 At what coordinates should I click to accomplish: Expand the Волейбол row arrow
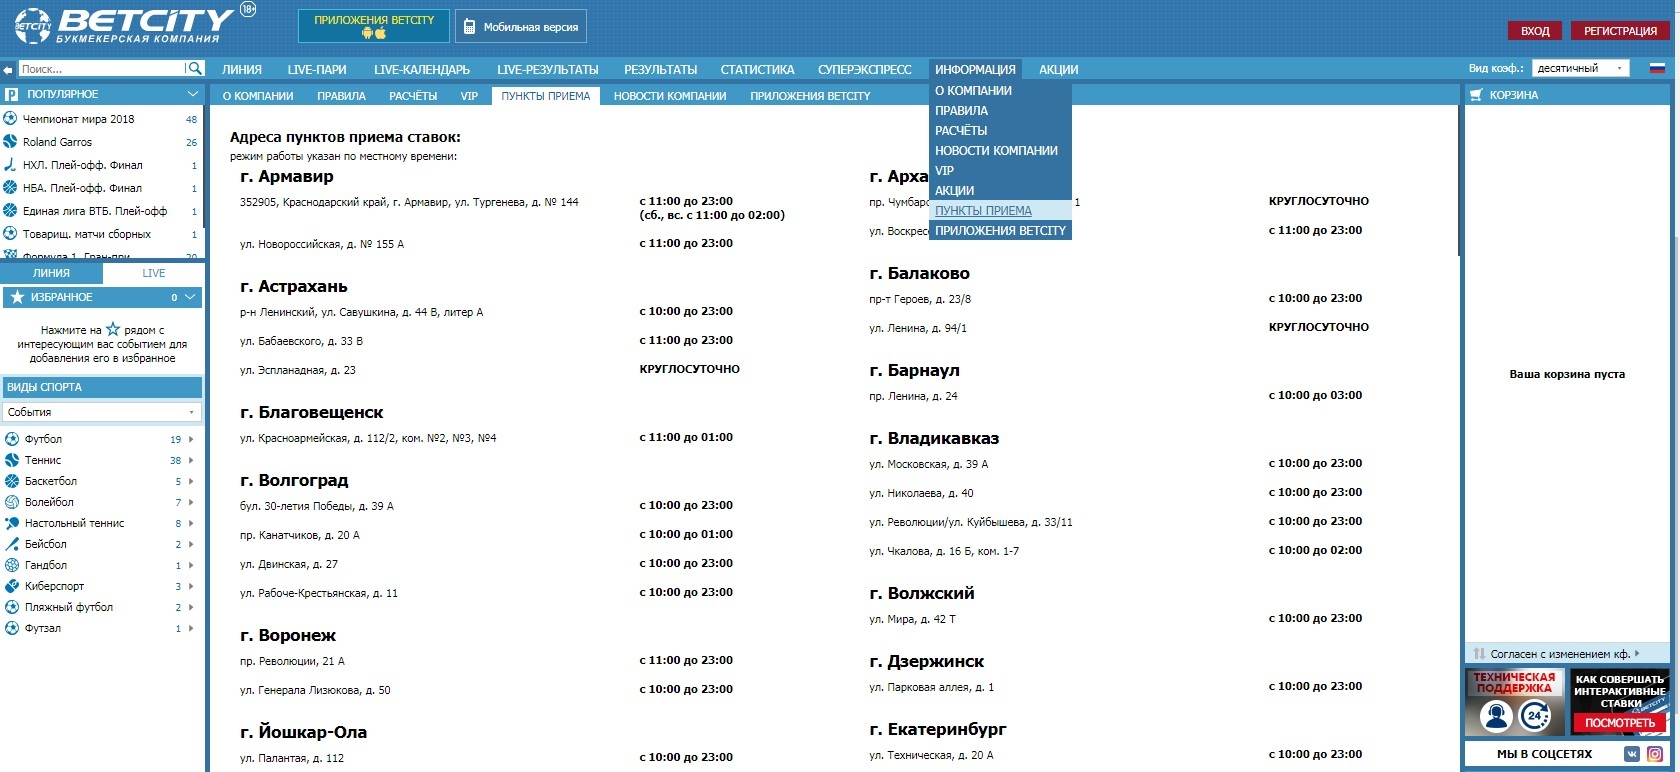(x=191, y=502)
